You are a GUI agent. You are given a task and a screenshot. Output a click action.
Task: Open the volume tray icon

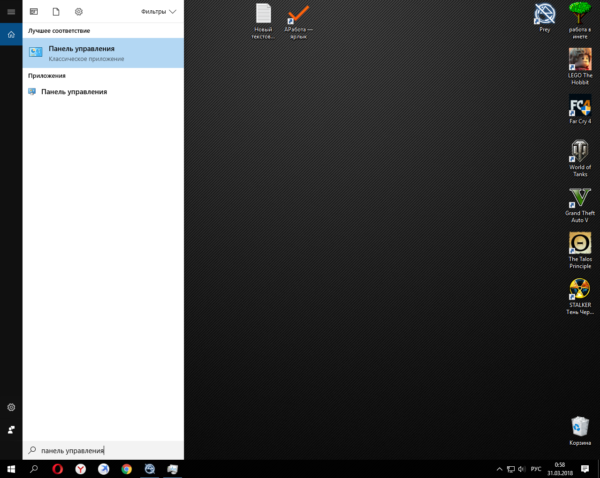522,469
